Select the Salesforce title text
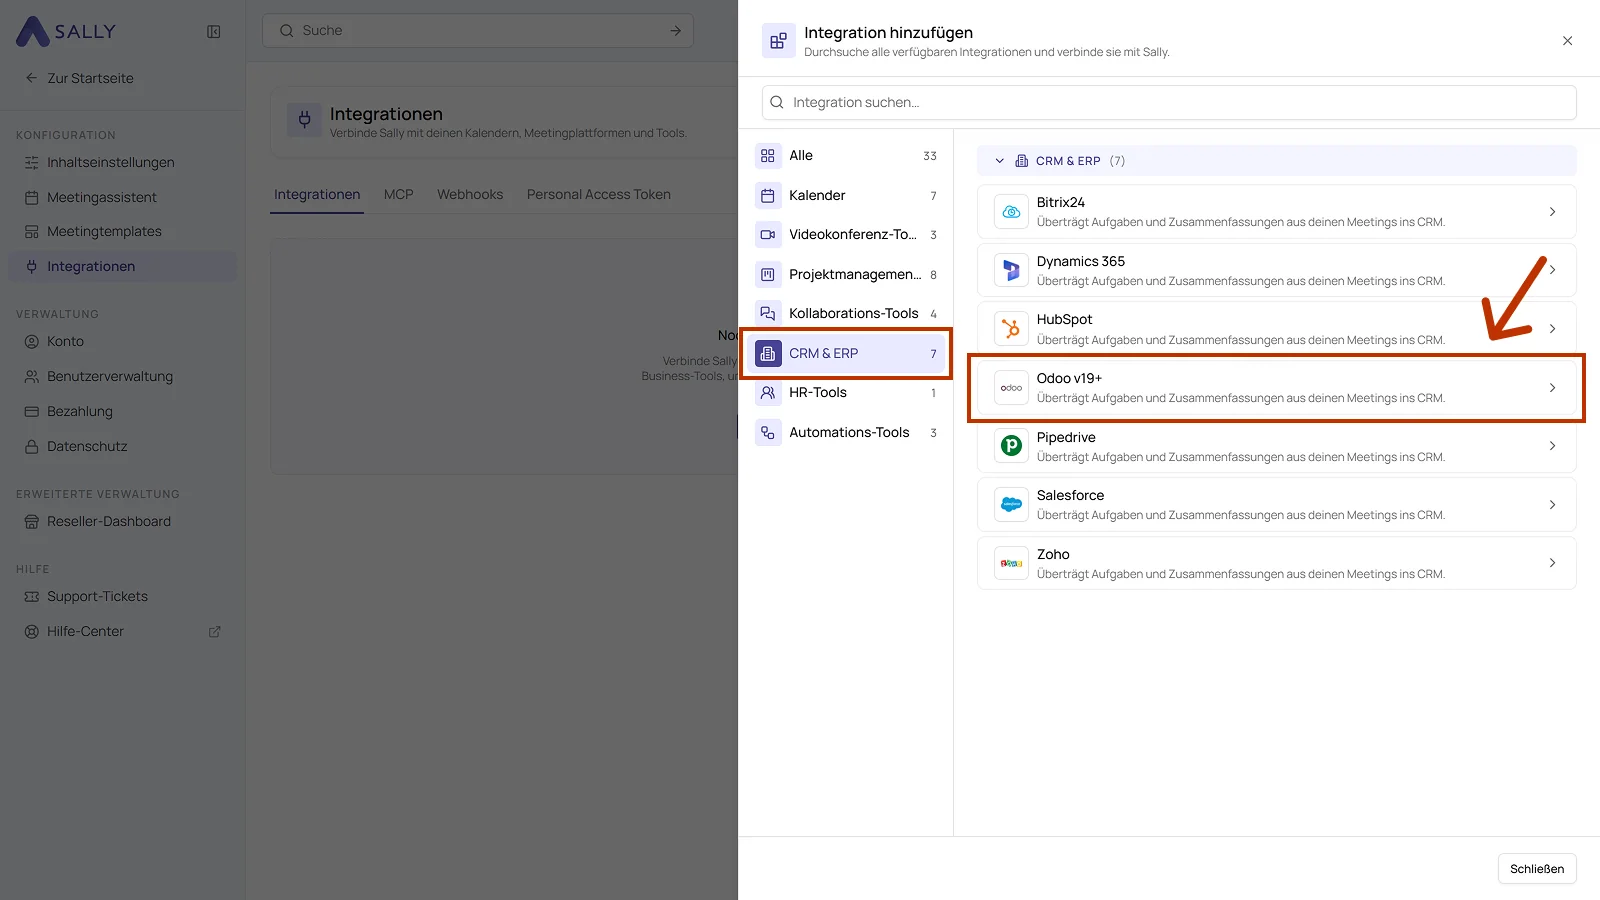The image size is (1600, 900). point(1070,495)
